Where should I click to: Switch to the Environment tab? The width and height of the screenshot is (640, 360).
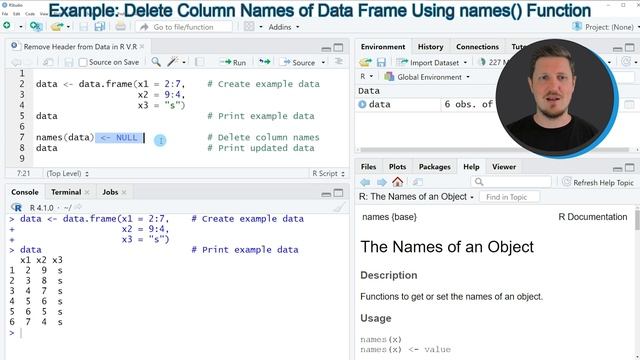[x=383, y=47]
